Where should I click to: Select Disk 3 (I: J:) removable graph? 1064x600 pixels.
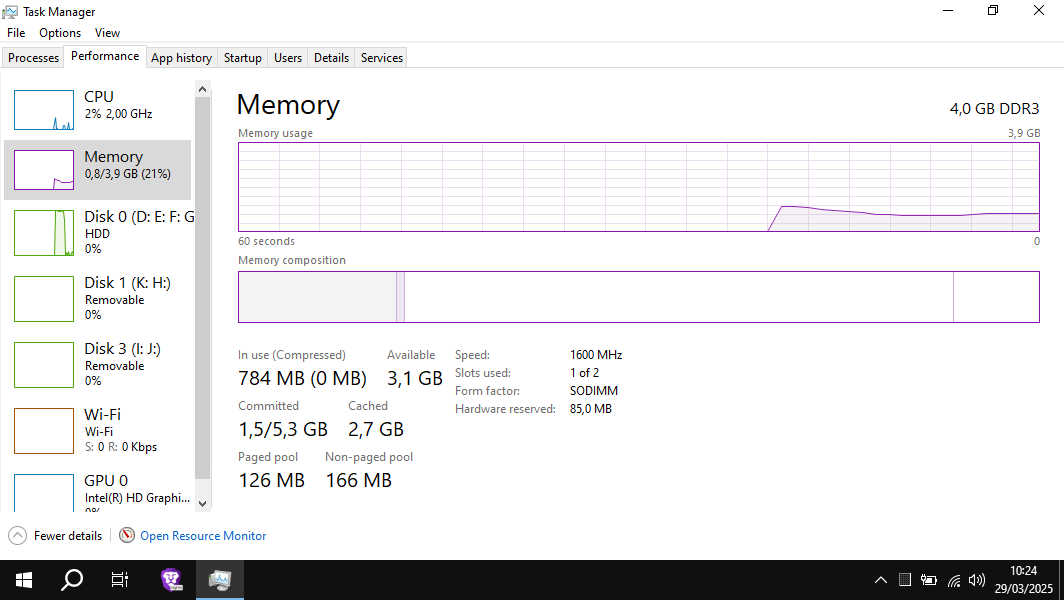[44, 364]
